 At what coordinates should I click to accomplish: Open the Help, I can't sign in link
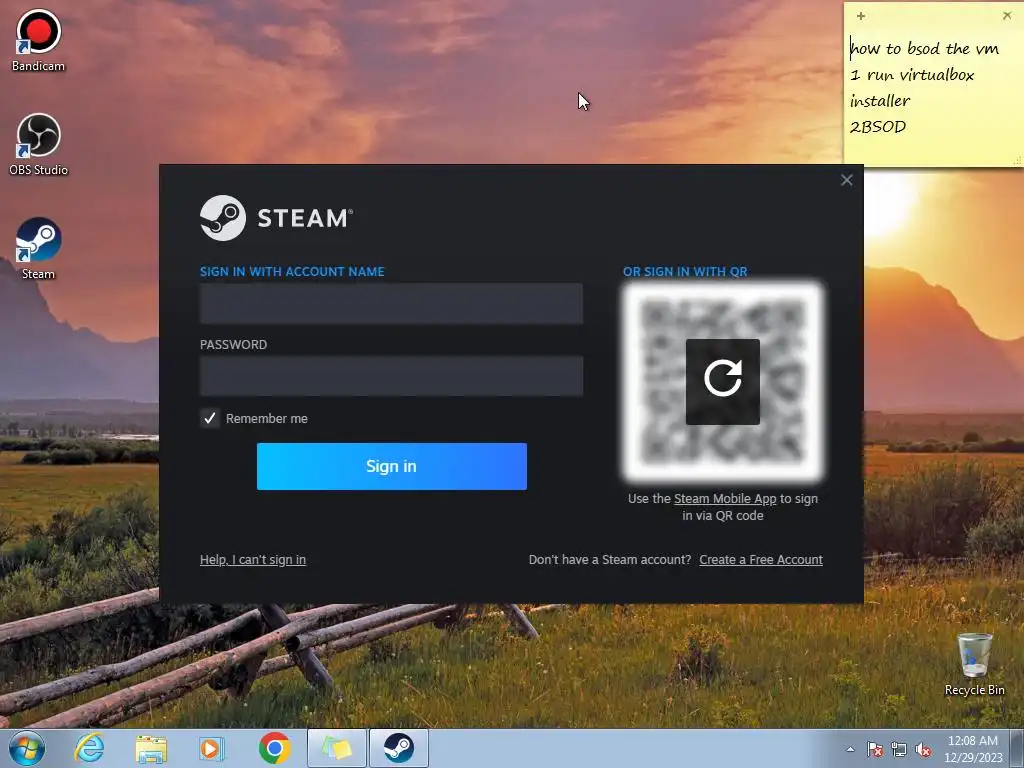point(253,560)
